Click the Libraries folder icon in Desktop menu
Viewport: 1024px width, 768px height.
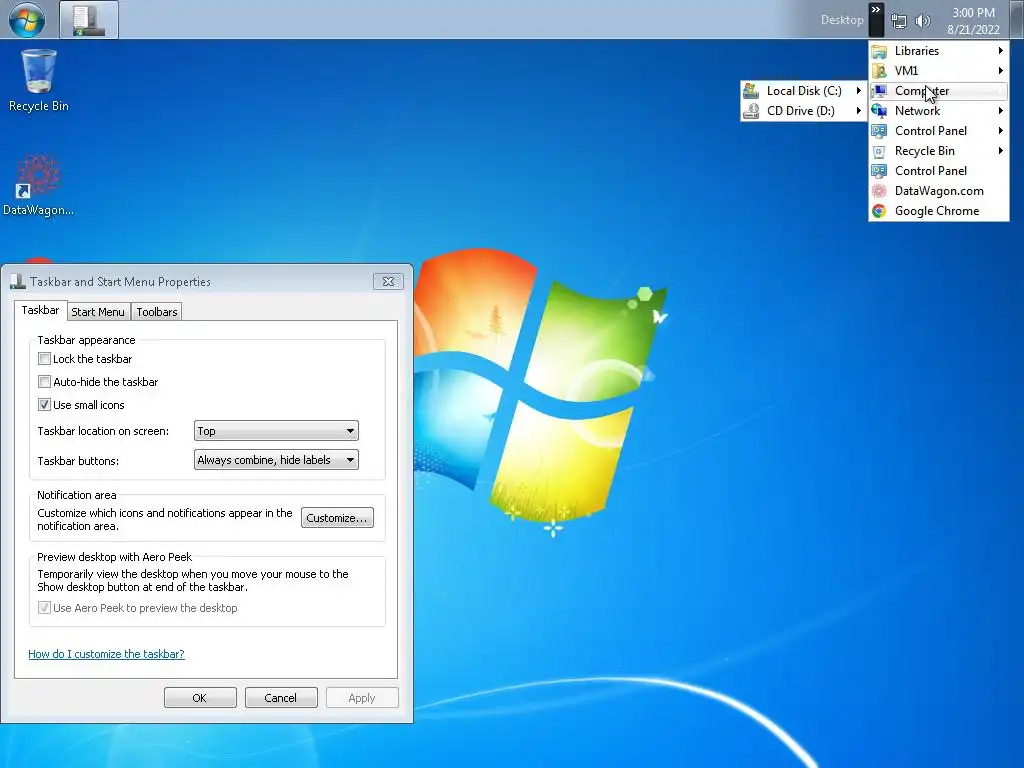click(880, 51)
